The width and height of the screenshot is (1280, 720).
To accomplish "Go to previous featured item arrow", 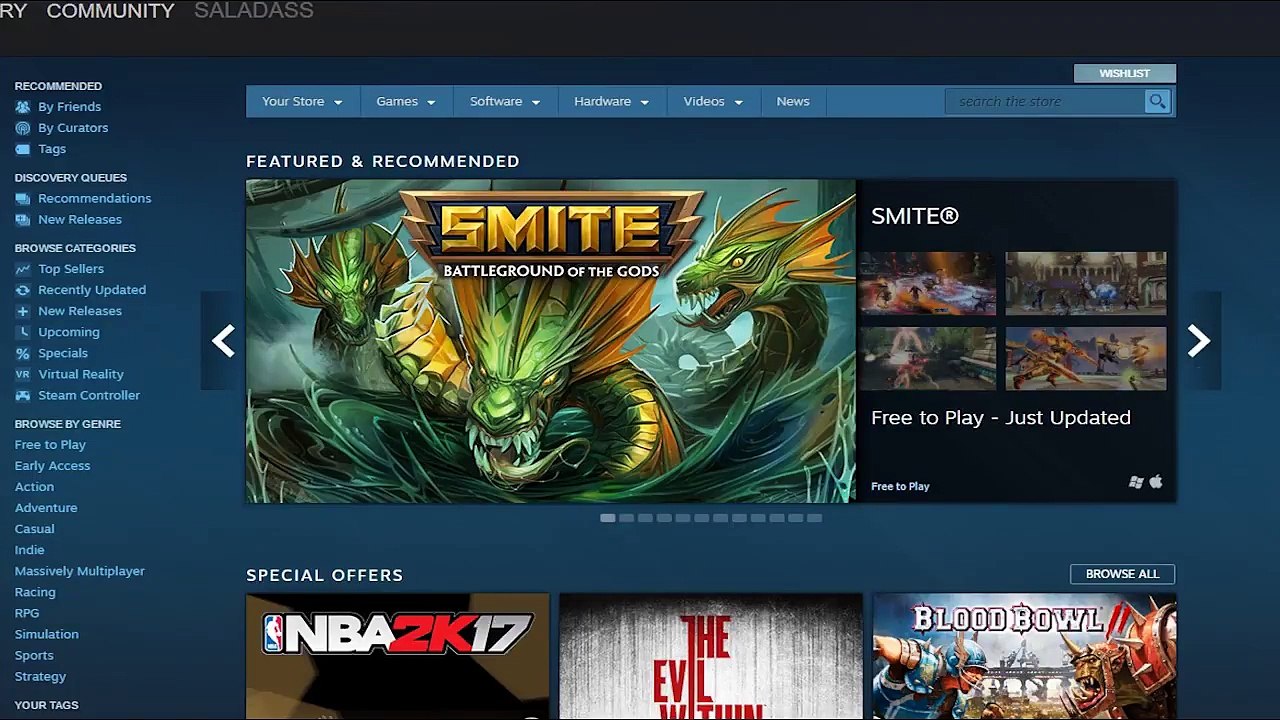I will click(223, 341).
